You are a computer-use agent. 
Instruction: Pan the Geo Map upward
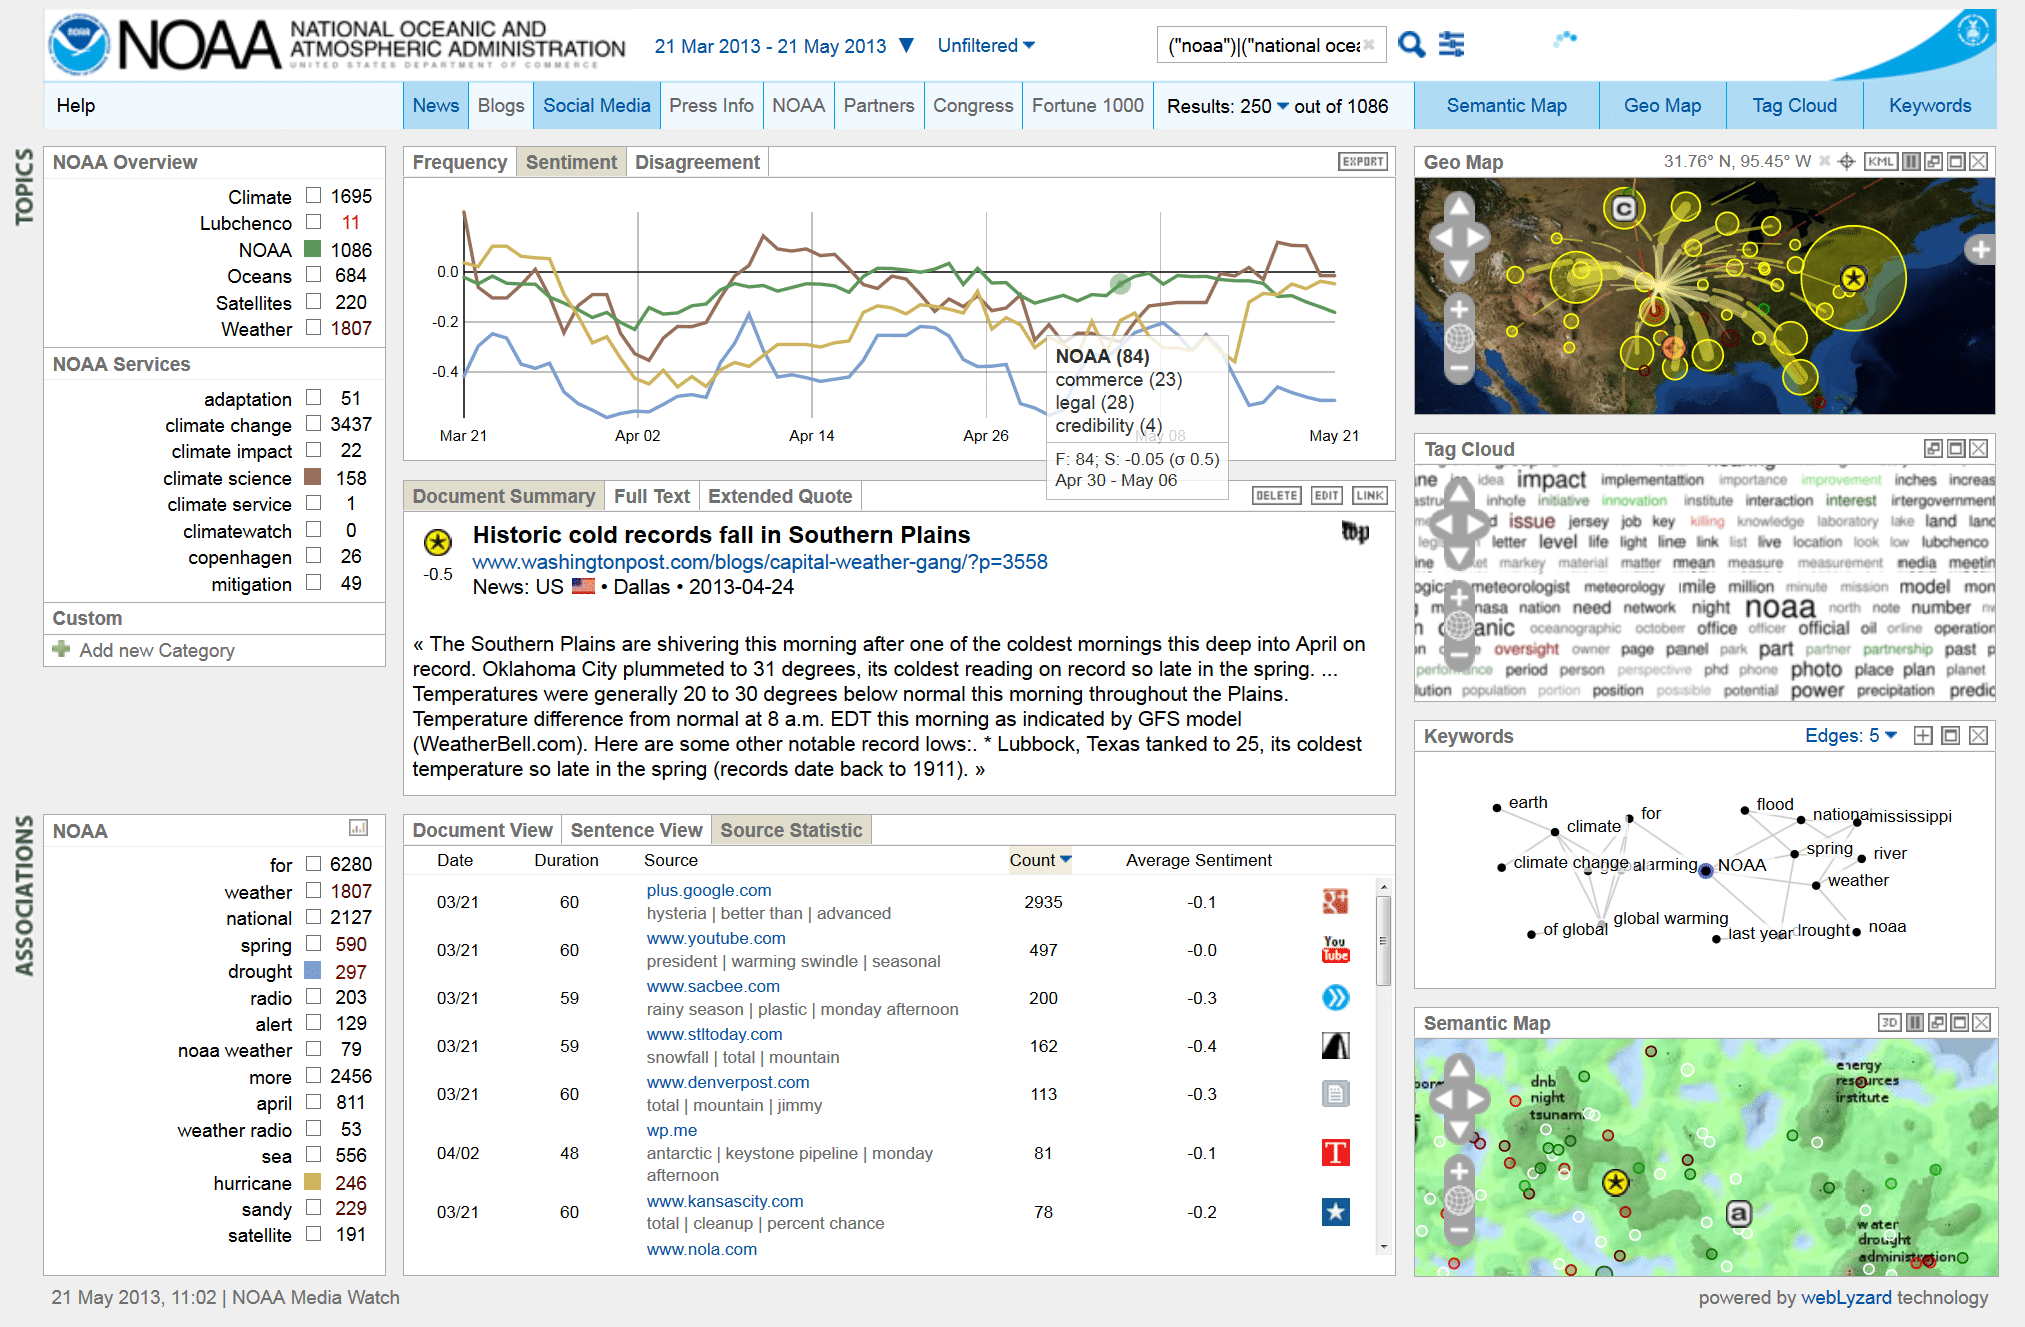pos(1459,206)
